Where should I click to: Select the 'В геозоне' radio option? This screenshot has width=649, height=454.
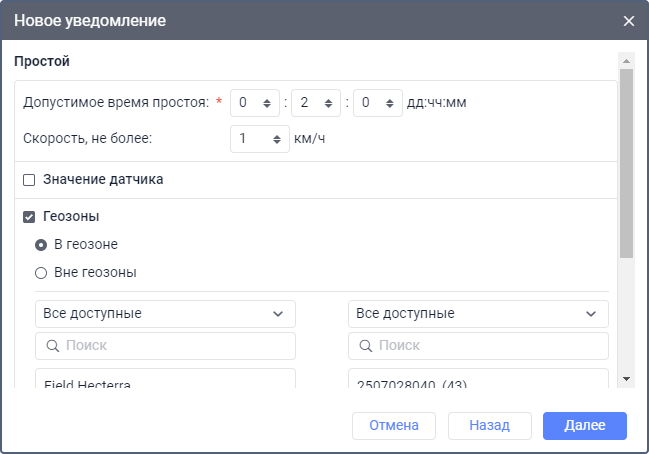41,244
